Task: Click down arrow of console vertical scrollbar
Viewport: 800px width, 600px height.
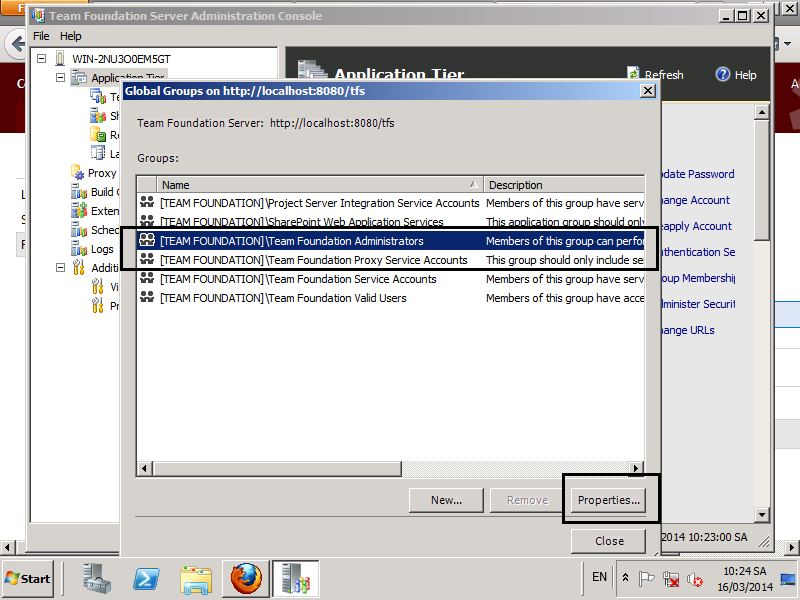Action: (761, 514)
